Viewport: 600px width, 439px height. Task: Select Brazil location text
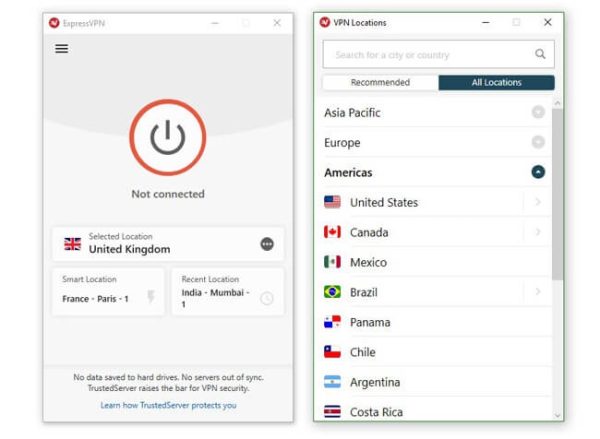(364, 292)
